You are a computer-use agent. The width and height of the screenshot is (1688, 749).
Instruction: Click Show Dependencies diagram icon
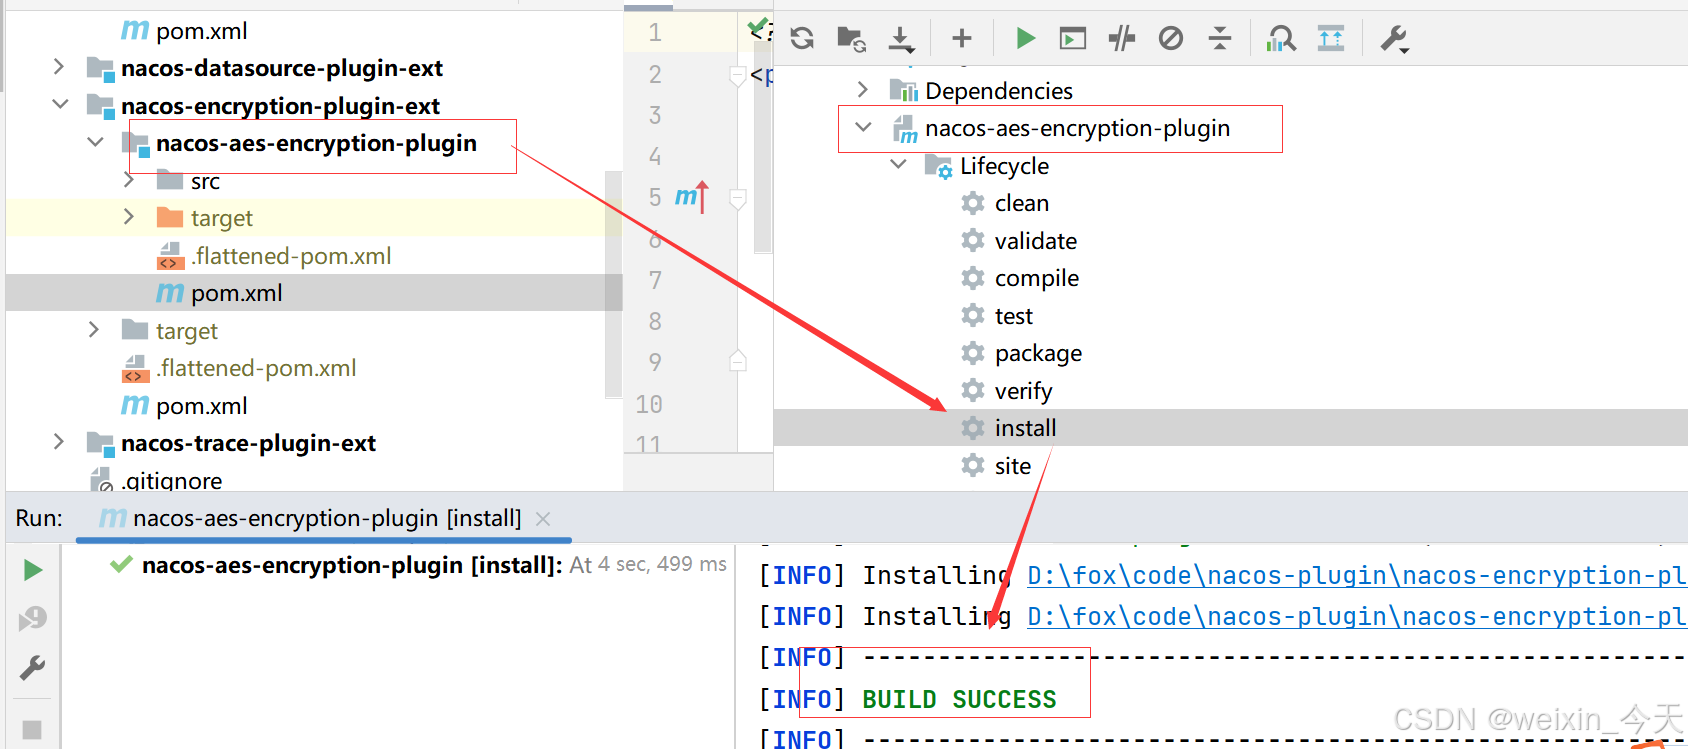point(1281,39)
